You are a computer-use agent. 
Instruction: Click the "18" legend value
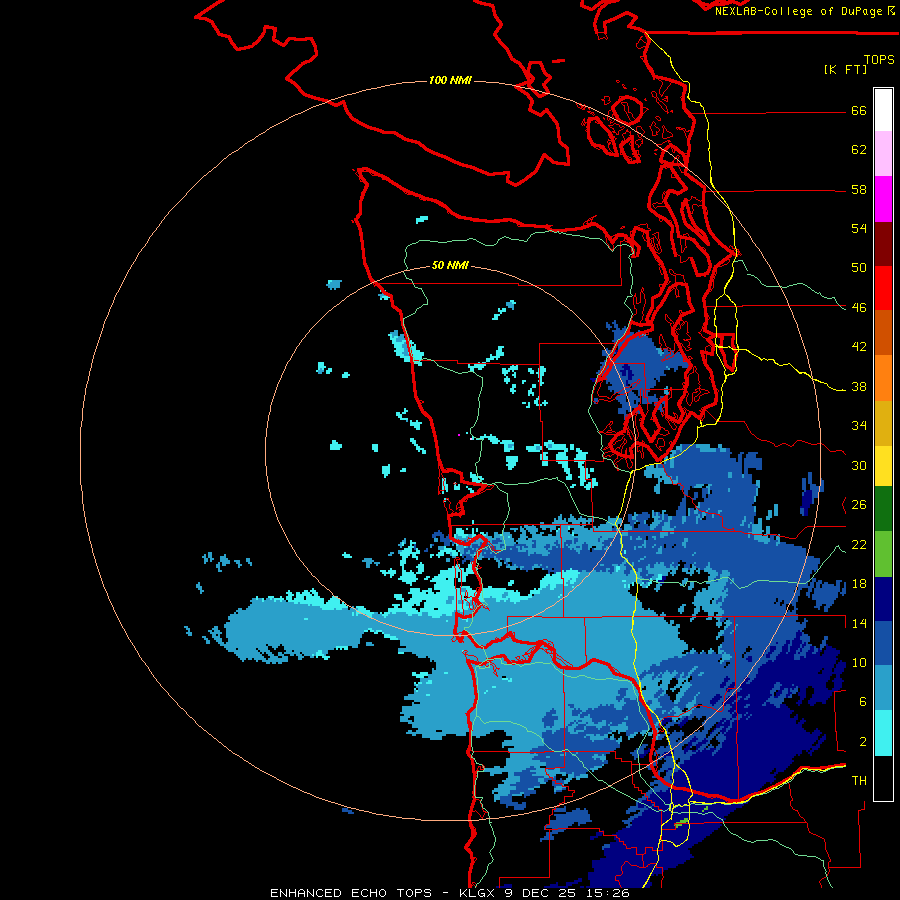pos(859,584)
